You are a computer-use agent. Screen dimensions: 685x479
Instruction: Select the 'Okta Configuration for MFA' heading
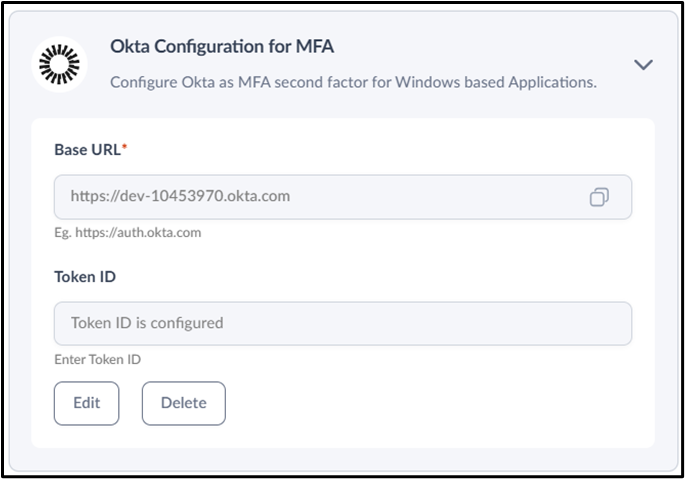tap(222, 46)
